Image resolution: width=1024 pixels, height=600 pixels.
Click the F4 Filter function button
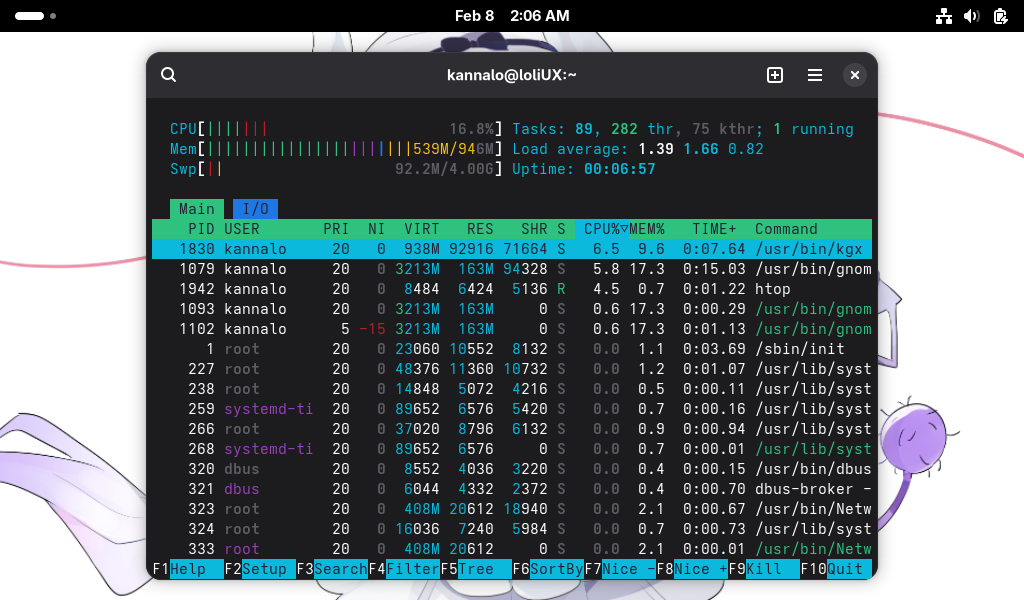click(x=404, y=569)
